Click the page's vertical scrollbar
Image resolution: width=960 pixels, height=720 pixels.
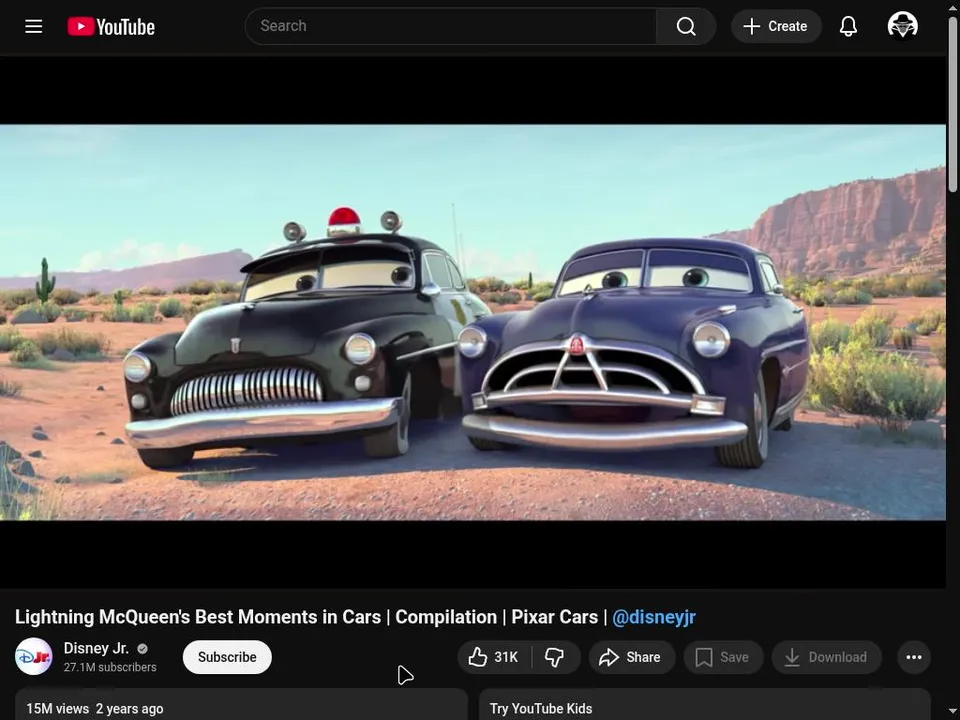tap(953, 104)
